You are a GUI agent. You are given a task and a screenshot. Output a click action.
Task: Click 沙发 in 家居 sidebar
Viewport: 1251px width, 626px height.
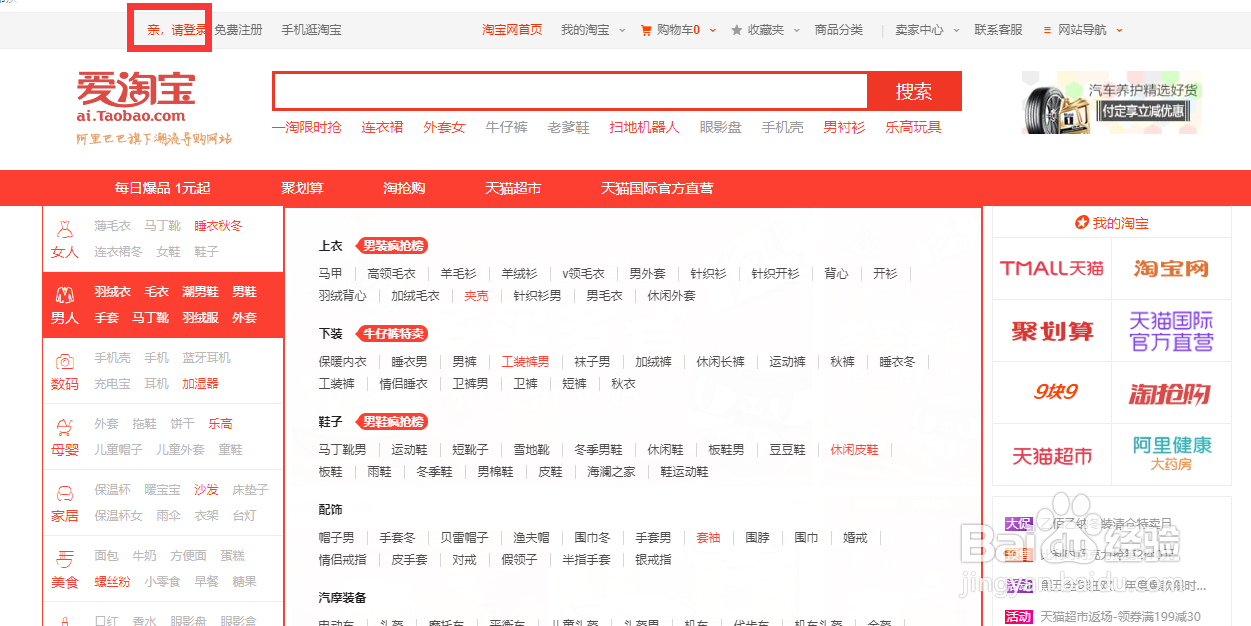pos(206,490)
